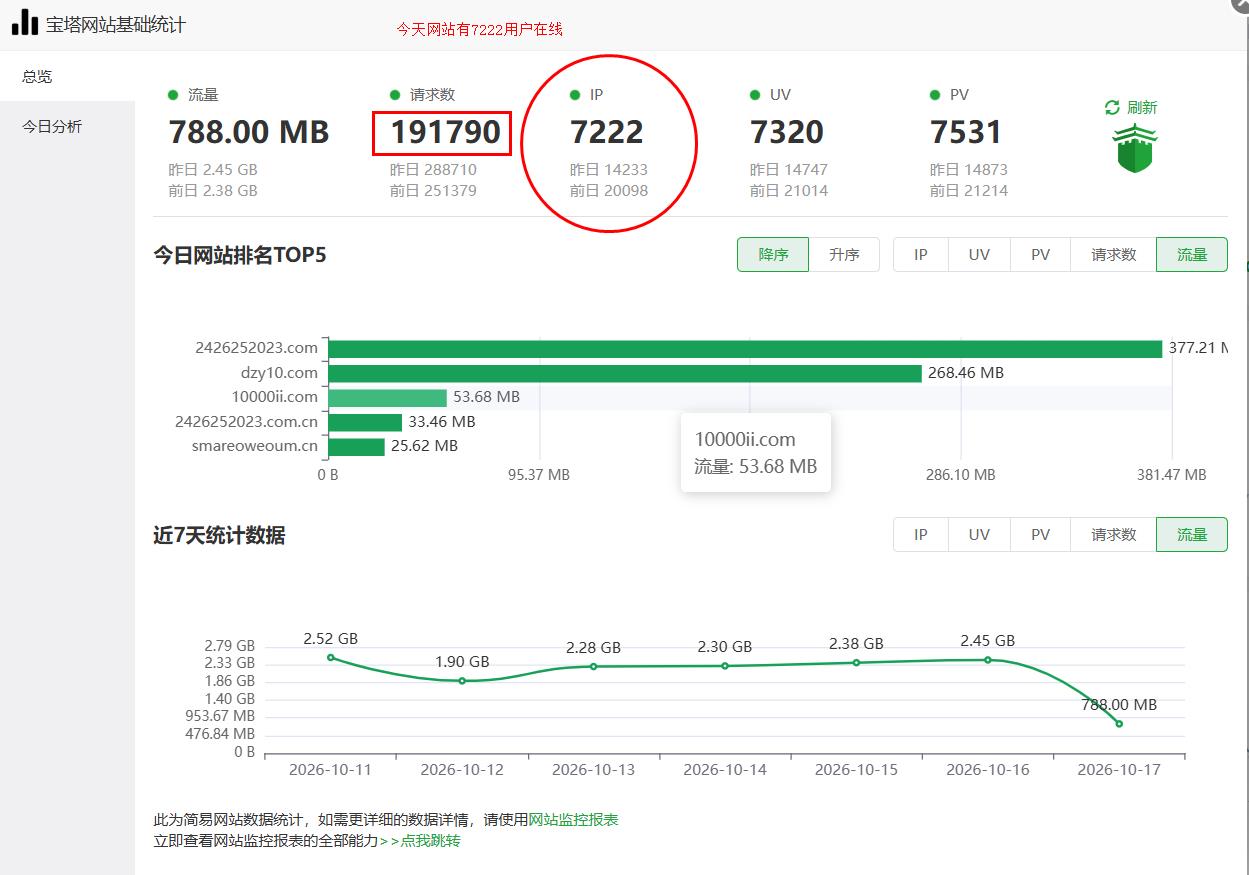Click the 刷新 refresh button
This screenshot has width=1249, height=875.
1131,107
